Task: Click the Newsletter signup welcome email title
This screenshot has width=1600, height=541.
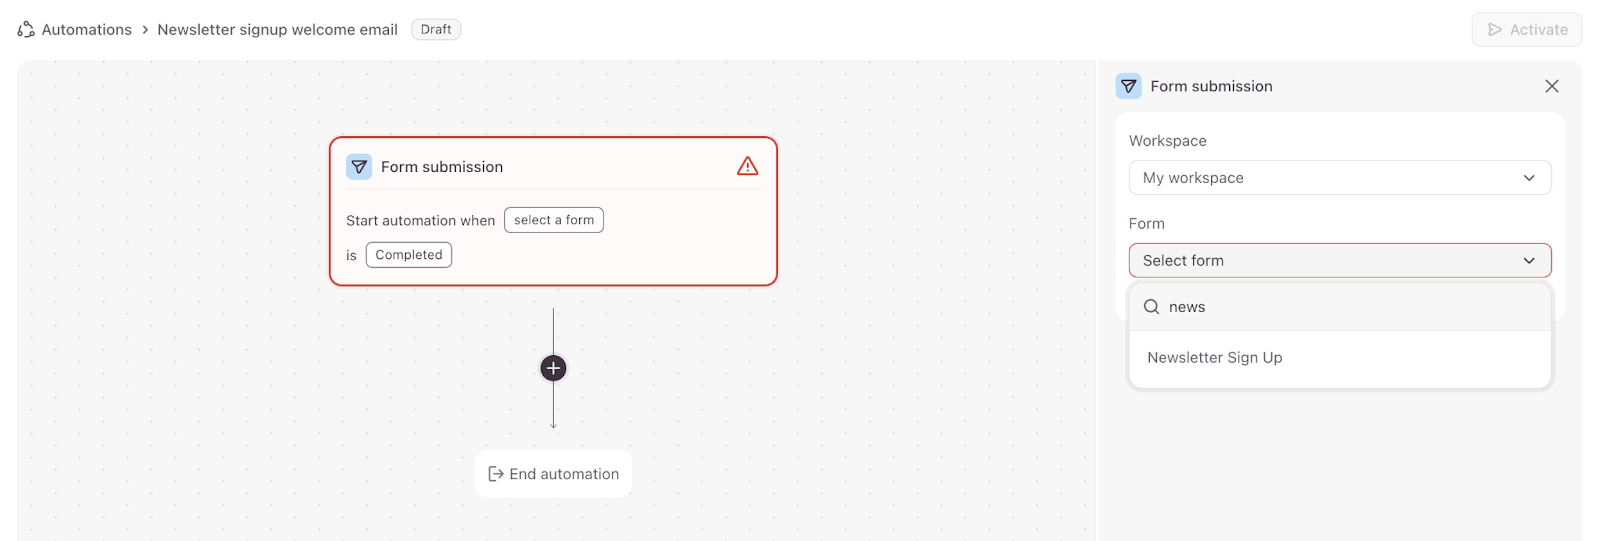Action: tap(277, 30)
